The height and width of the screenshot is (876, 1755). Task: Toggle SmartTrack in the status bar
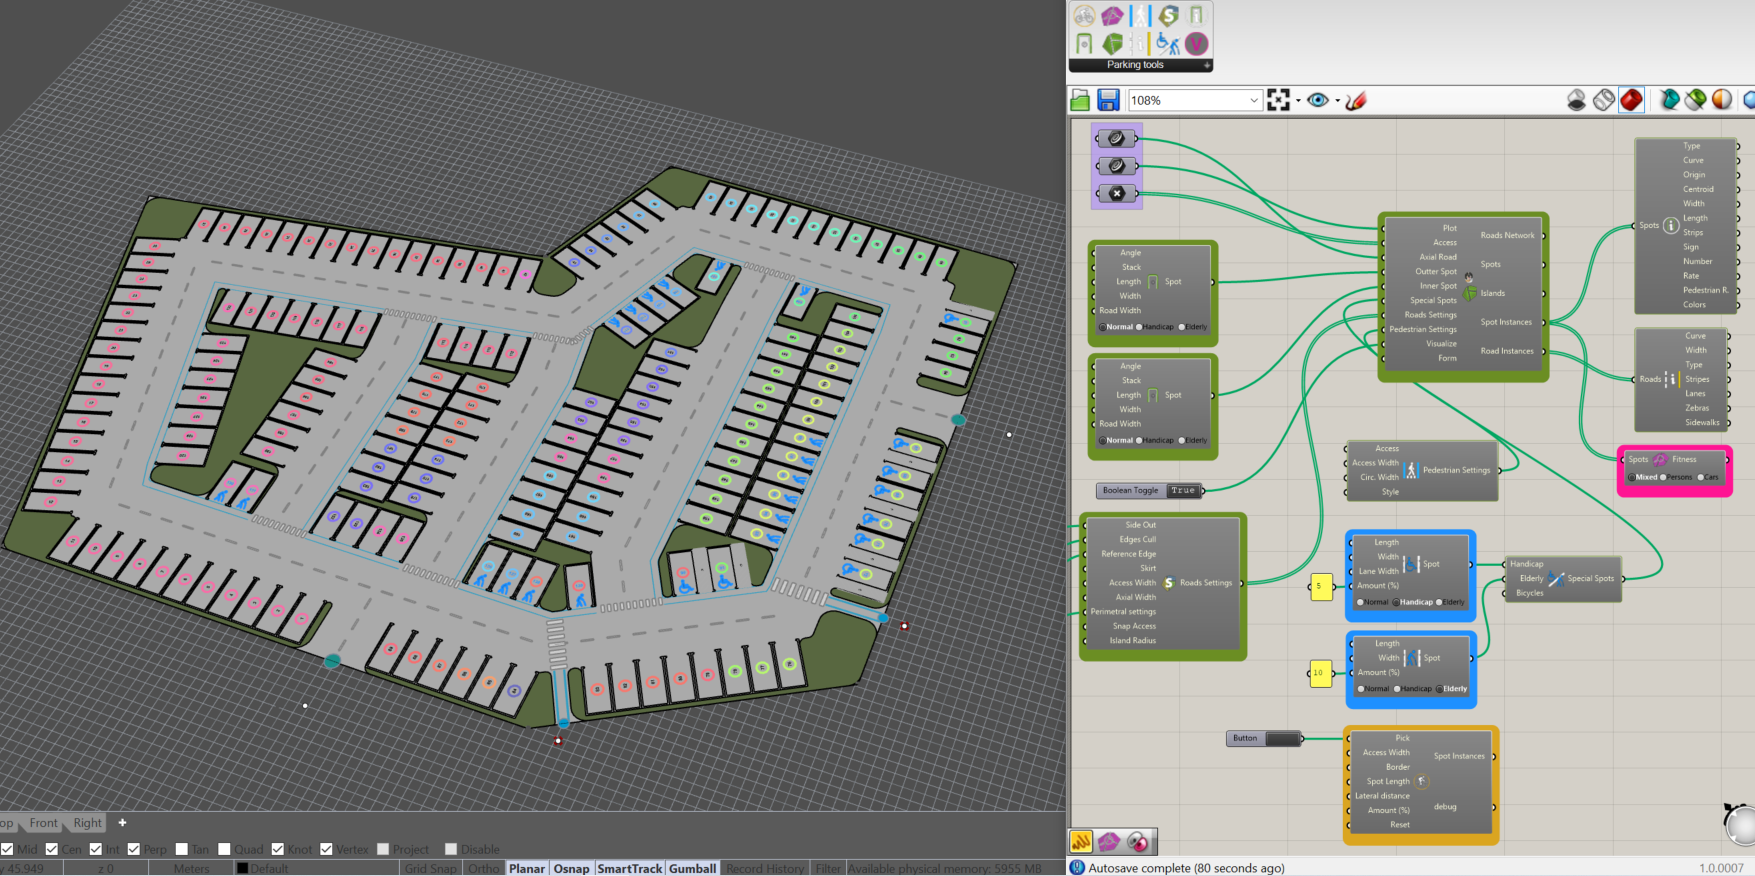click(x=630, y=868)
